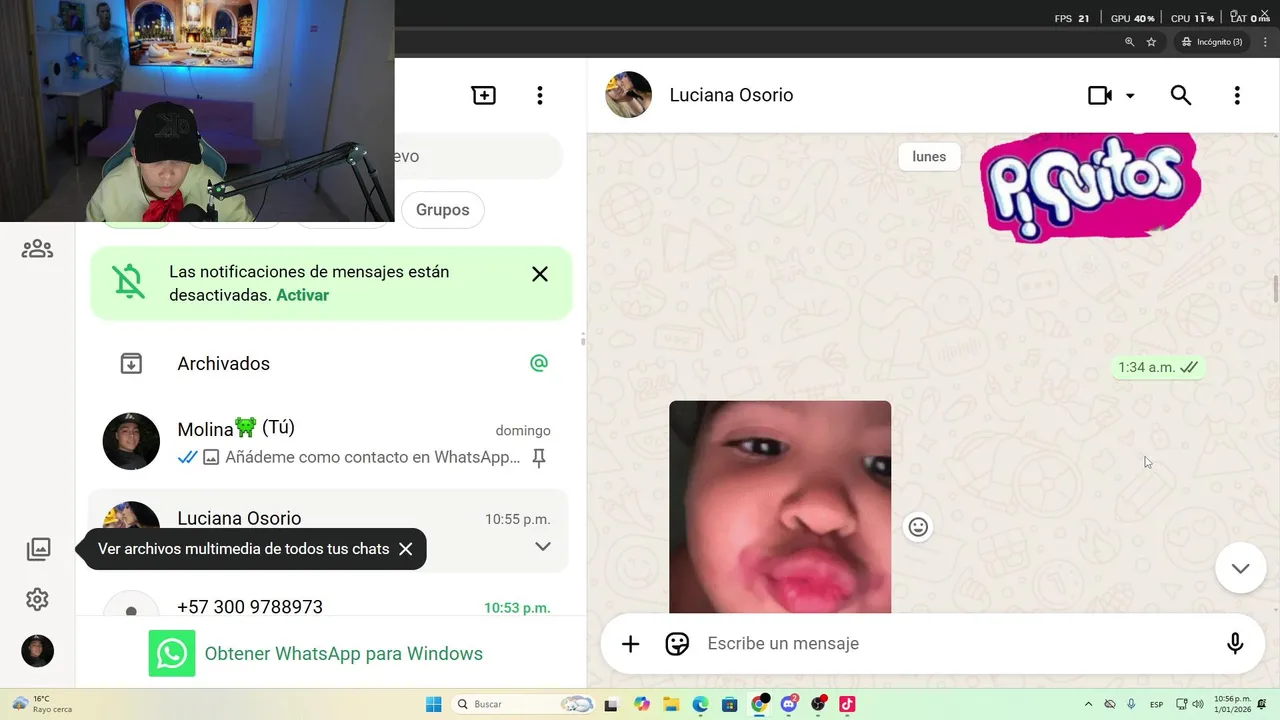Image resolution: width=1280 pixels, height=720 pixels.
Task: Open File Explorer from the taskbar
Action: 670,704
